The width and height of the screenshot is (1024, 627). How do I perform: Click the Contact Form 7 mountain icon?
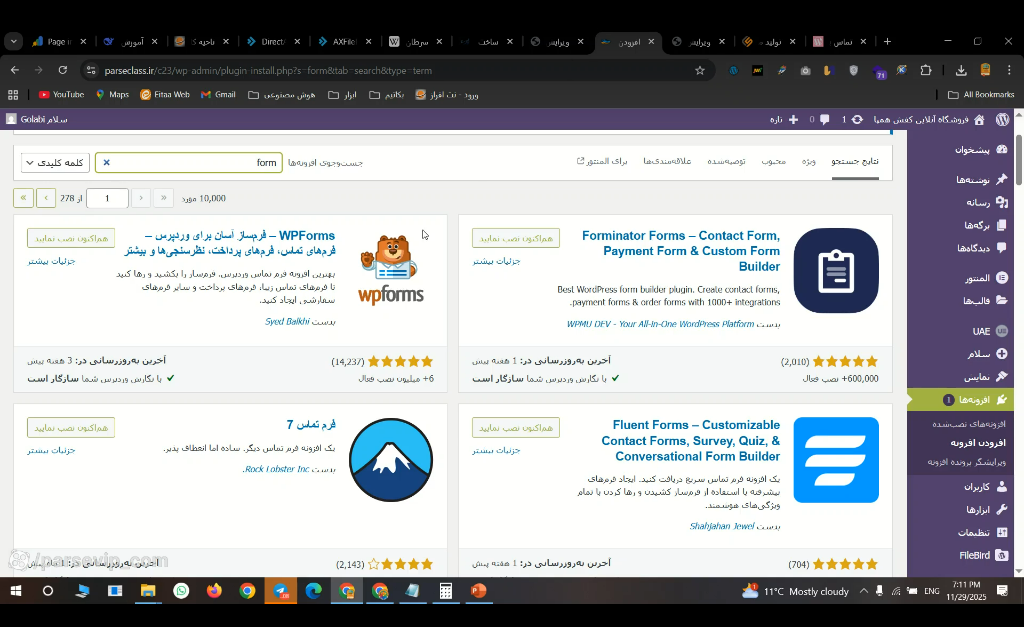(391, 460)
